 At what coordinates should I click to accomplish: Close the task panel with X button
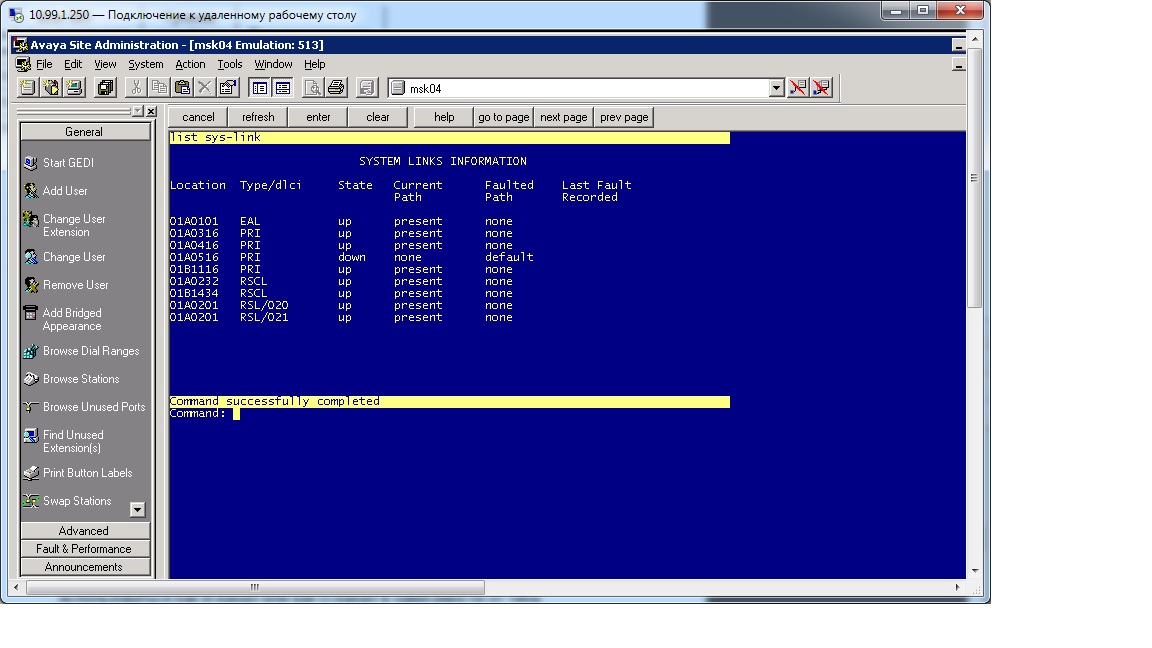[151, 111]
